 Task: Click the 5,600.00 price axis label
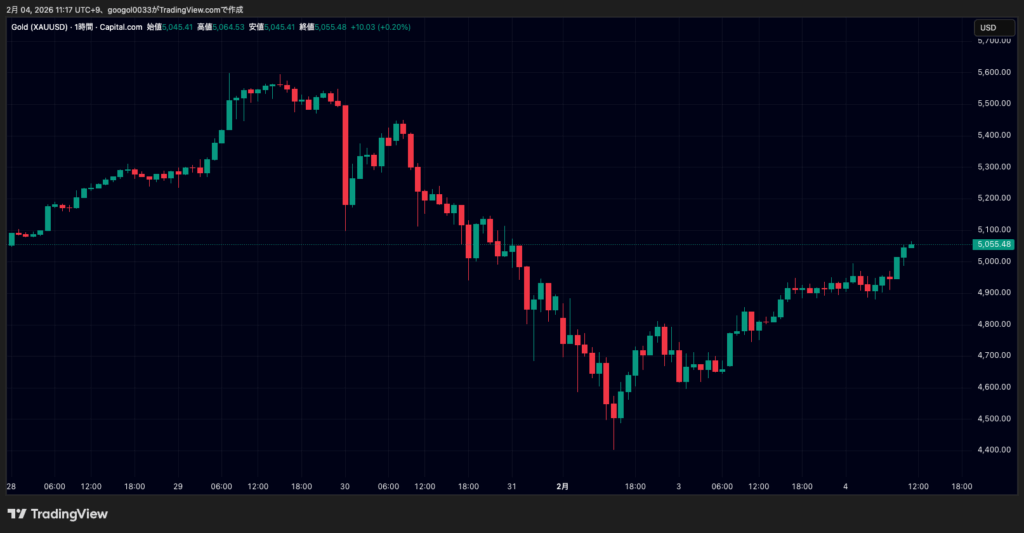(995, 72)
